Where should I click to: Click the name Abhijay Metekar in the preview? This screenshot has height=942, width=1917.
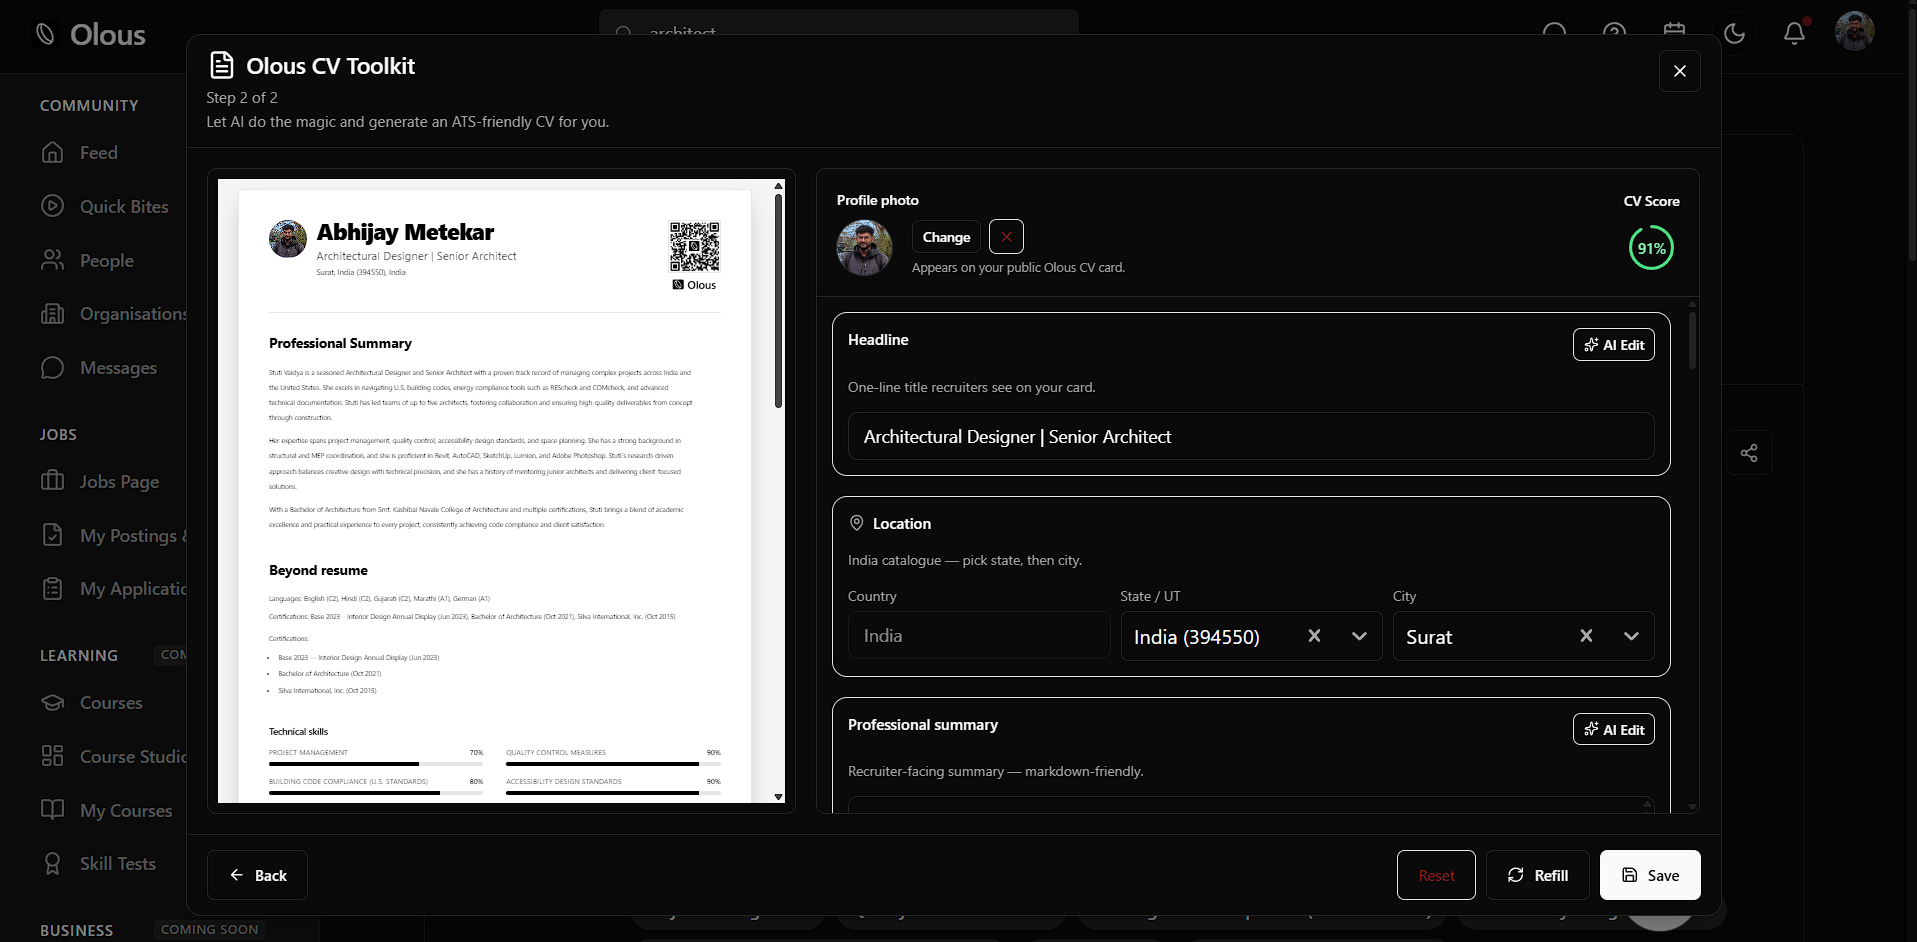[x=405, y=232]
